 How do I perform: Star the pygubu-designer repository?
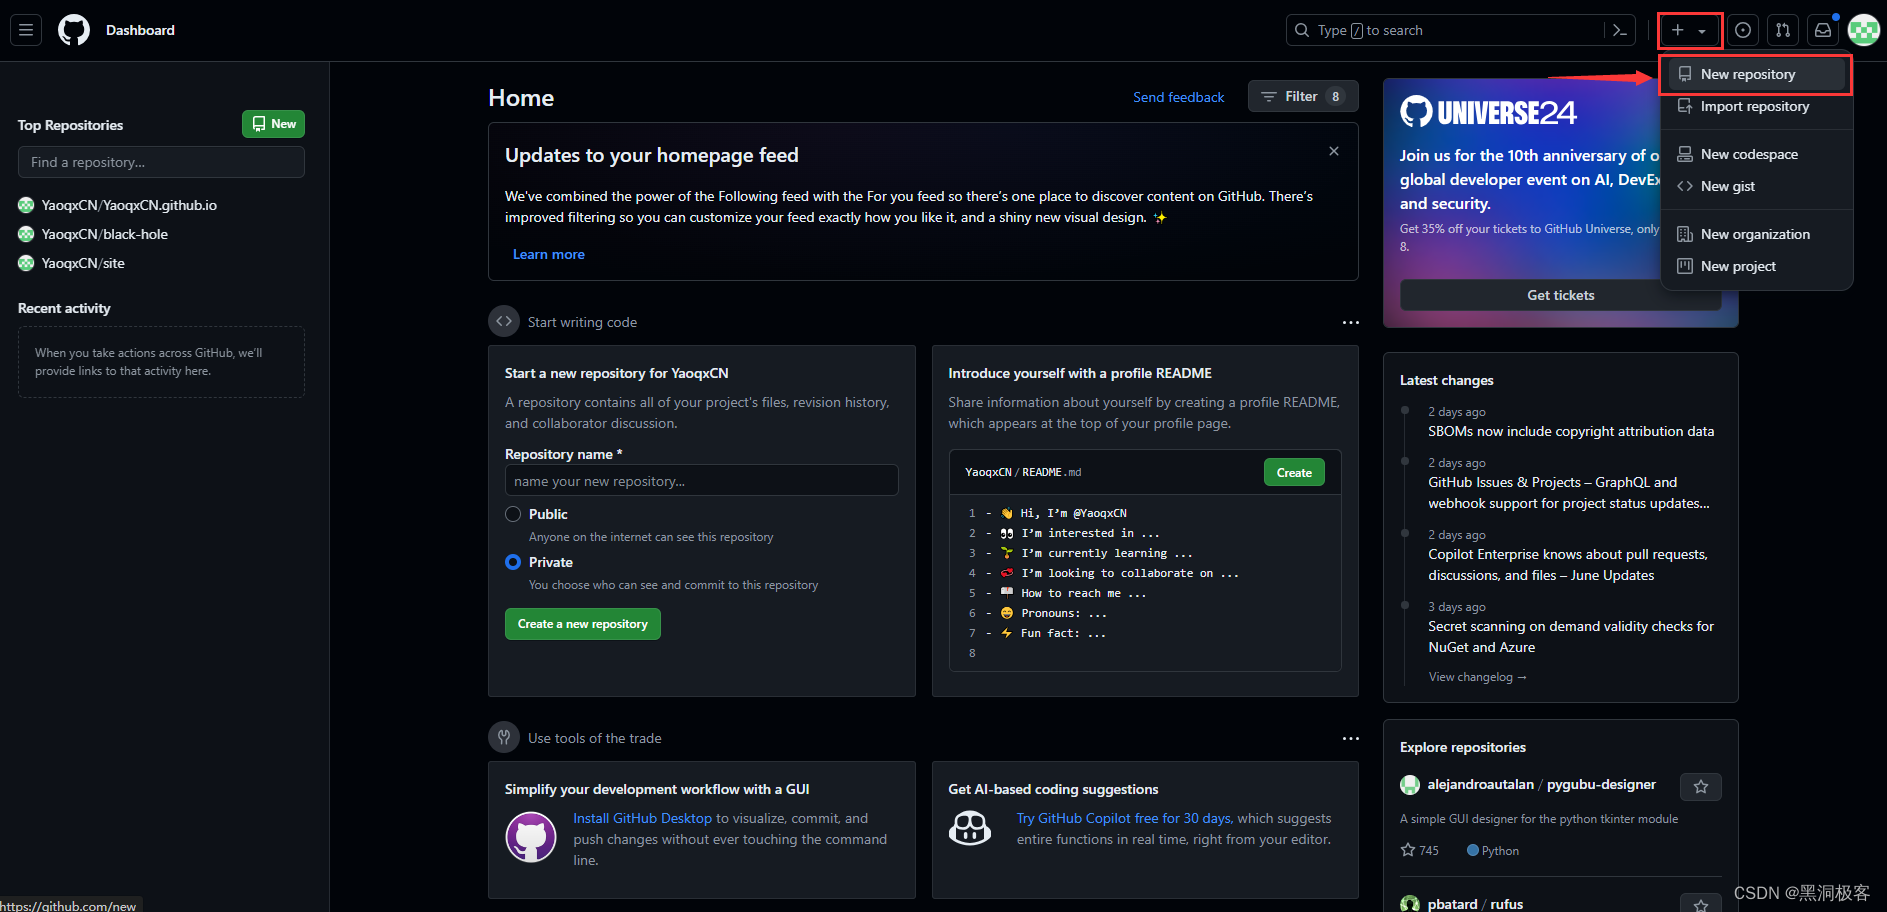click(x=1701, y=787)
